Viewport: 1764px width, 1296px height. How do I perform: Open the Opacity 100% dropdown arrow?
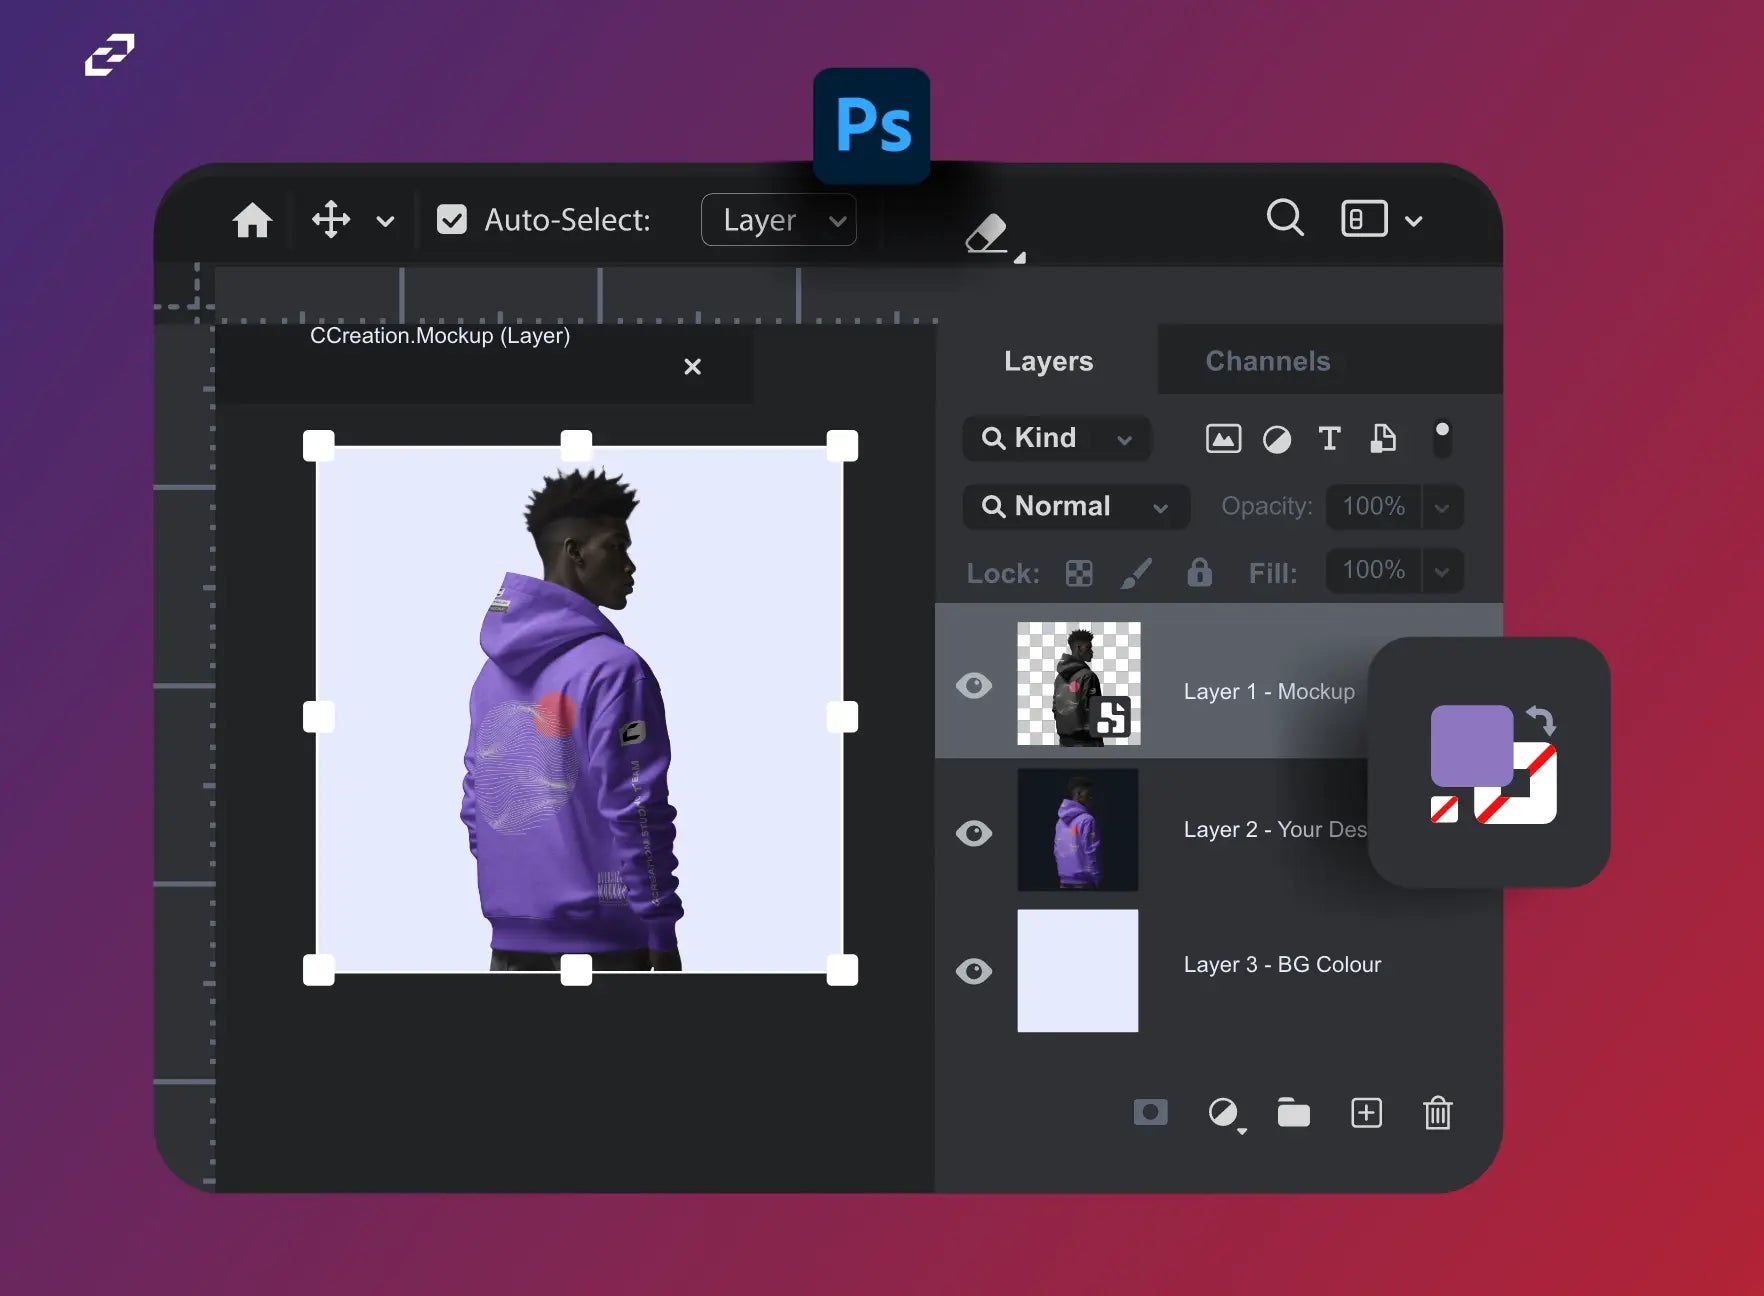click(x=1442, y=507)
